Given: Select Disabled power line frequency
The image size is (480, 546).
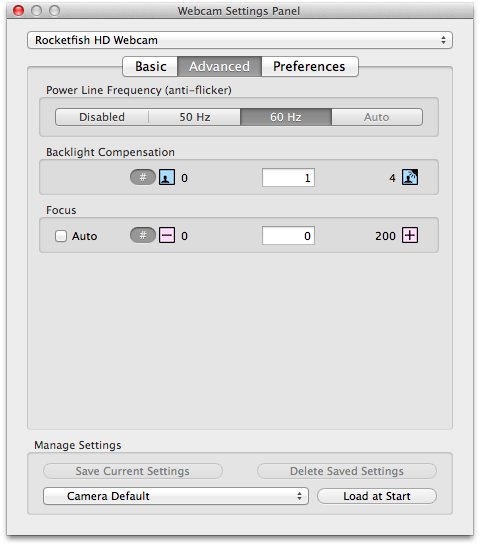Looking at the screenshot, I should (102, 117).
